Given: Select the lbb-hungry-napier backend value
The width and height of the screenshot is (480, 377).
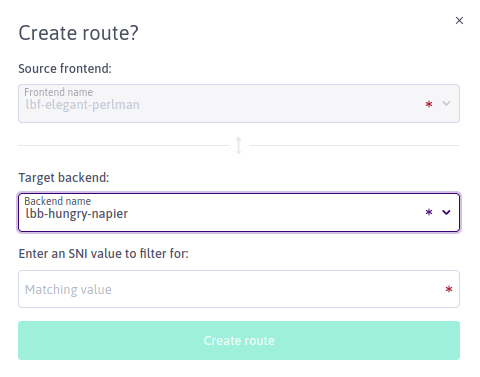Looking at the screenshot, I should pyautogui.click(x=77, y=214).
